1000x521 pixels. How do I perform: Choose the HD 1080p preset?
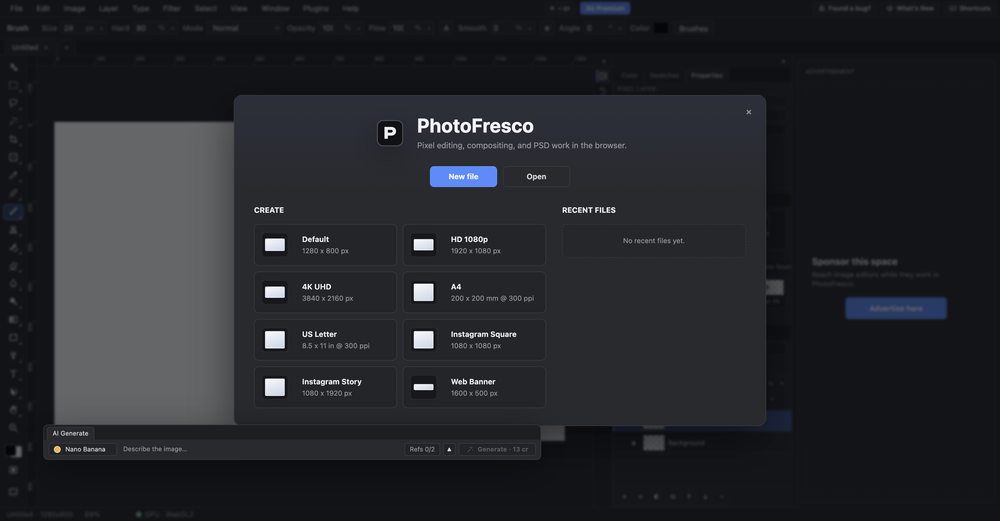click(x=474, y=245)
